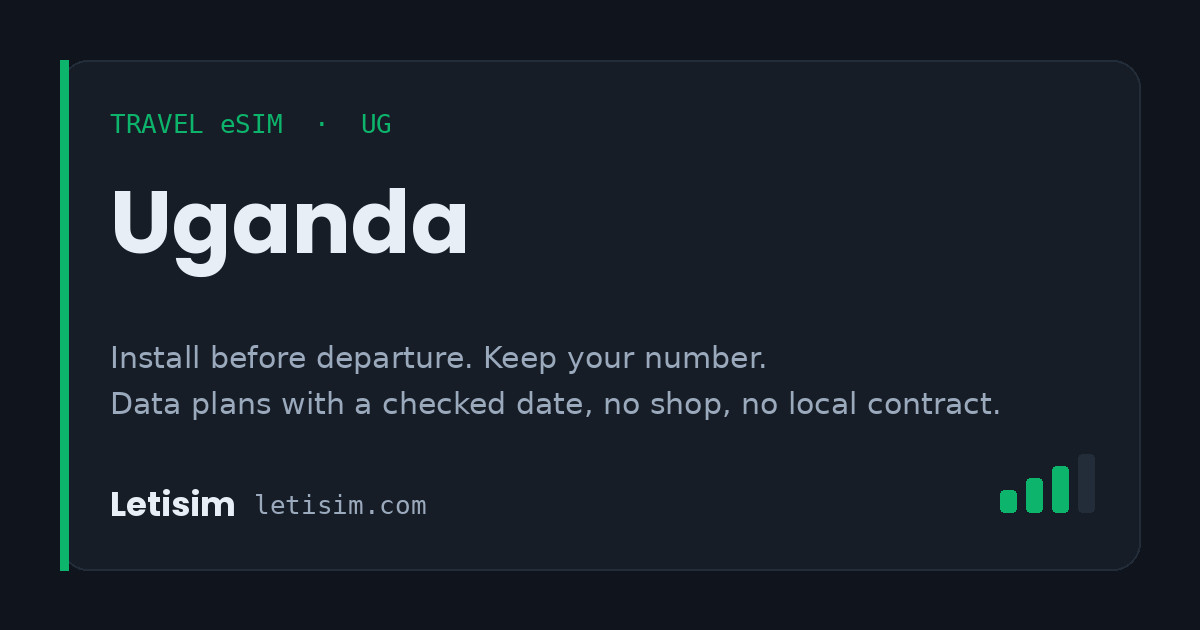The height and width of the screenshot is (630, 1200).
Task: Click the "Install before departure." sentence
Action: (293, 358)
